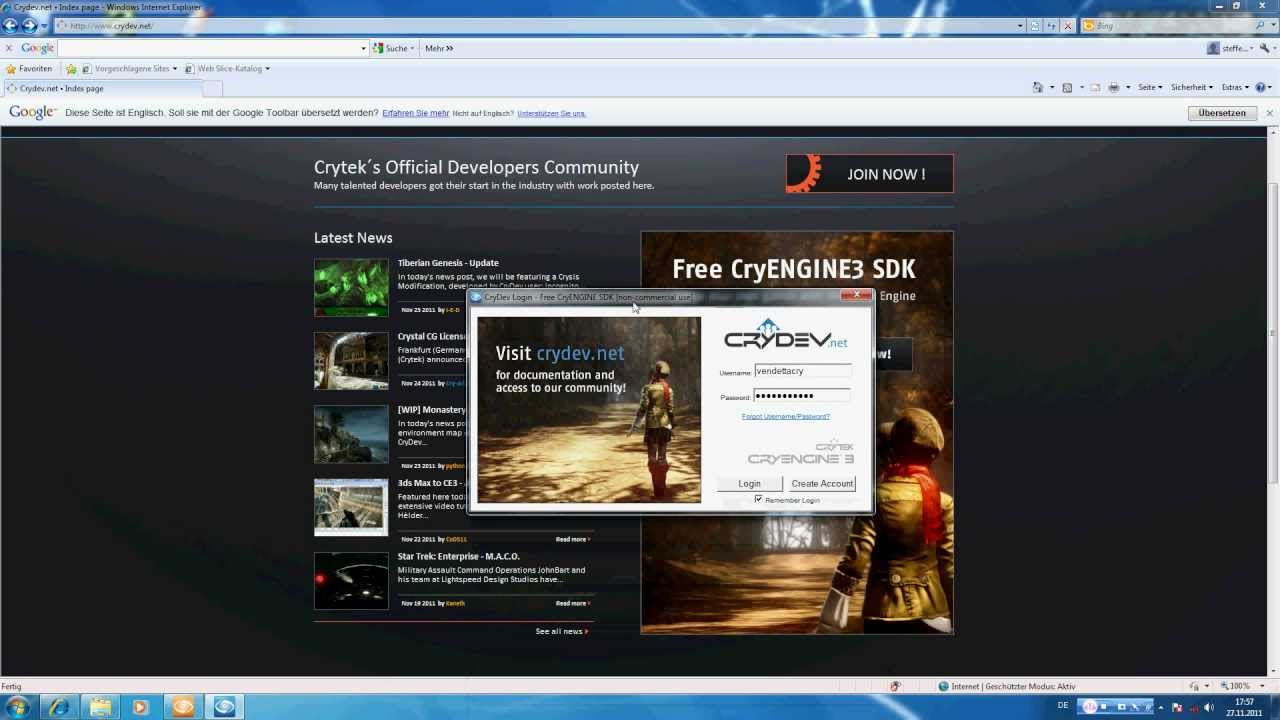Open Web Slice-Katalog dropdown
This screenshot has width=1280, height=720.
228,69
